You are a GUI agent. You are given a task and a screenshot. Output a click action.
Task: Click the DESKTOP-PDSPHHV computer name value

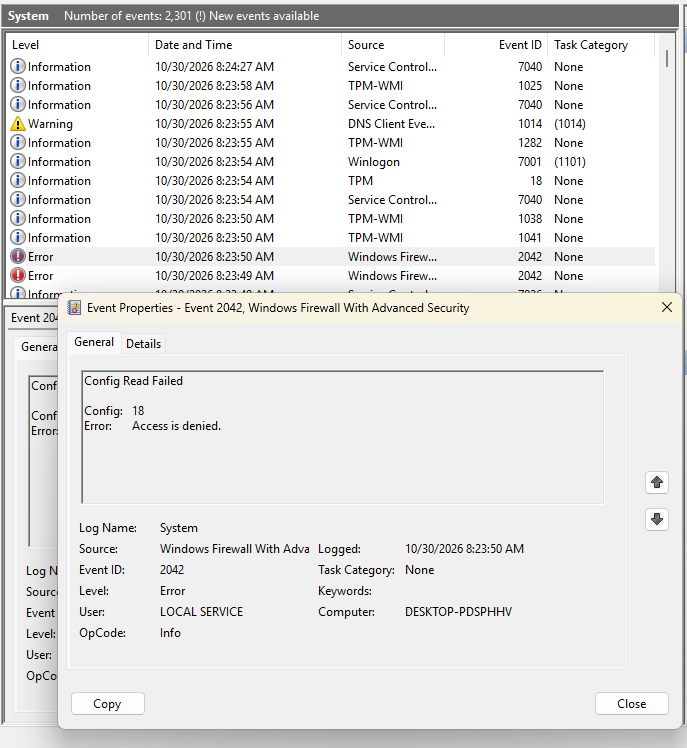click(458, 612)
